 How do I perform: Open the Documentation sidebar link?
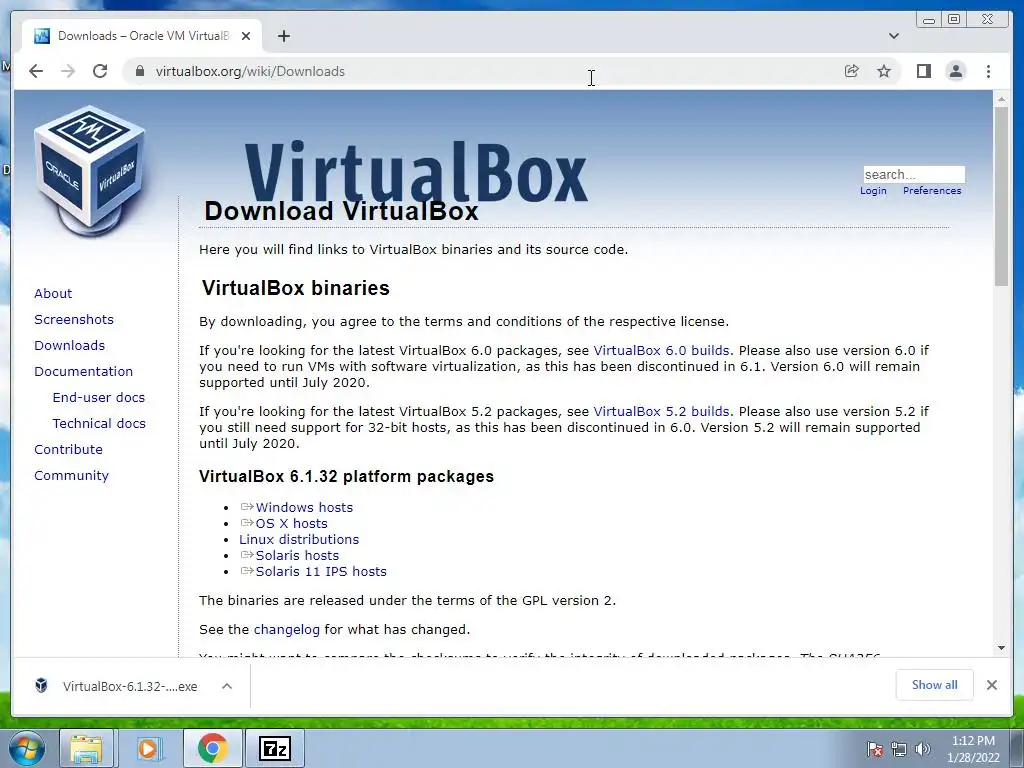point(83,372)
